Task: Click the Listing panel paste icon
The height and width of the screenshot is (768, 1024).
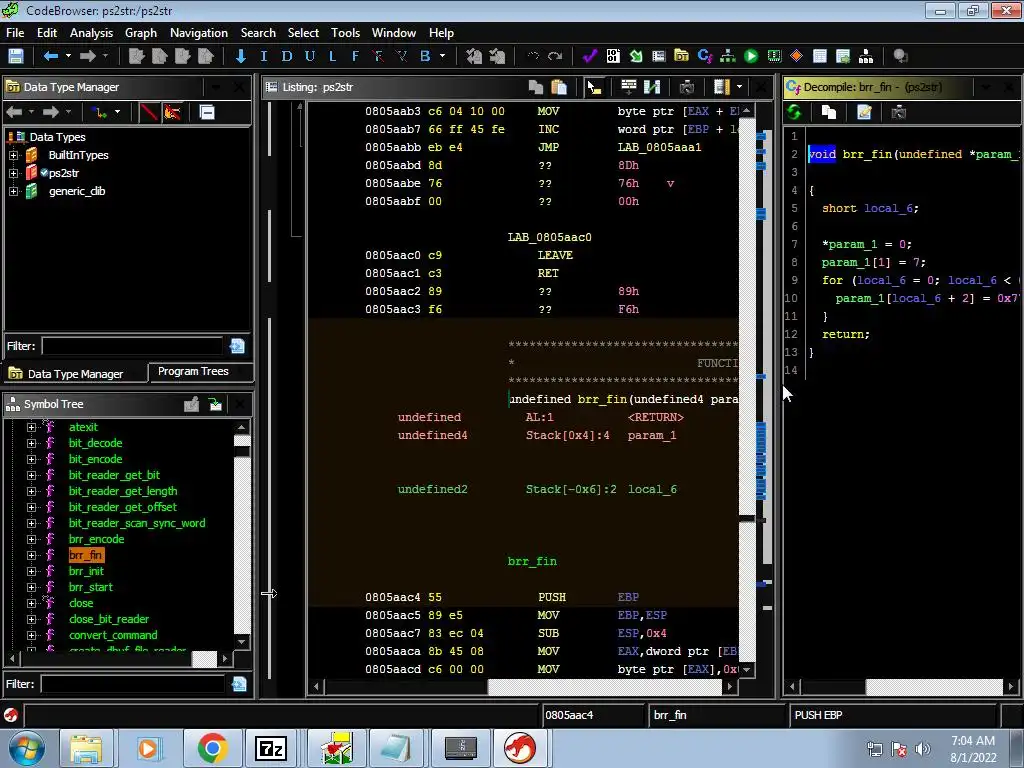Action: 559,87
